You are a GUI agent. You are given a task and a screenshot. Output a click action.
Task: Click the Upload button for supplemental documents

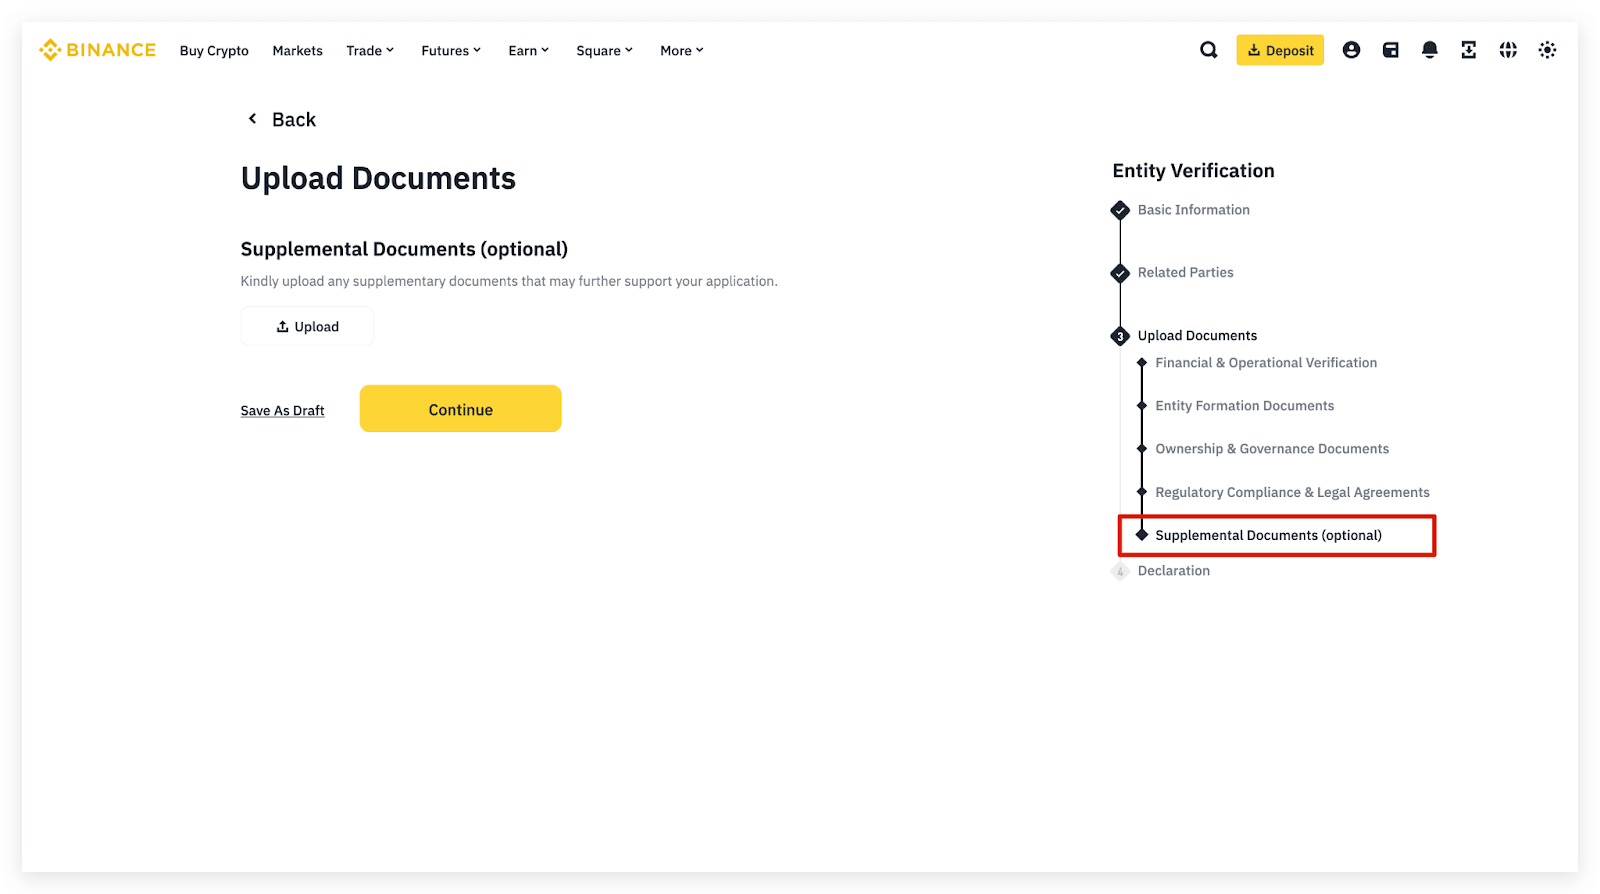click(307, 327)
